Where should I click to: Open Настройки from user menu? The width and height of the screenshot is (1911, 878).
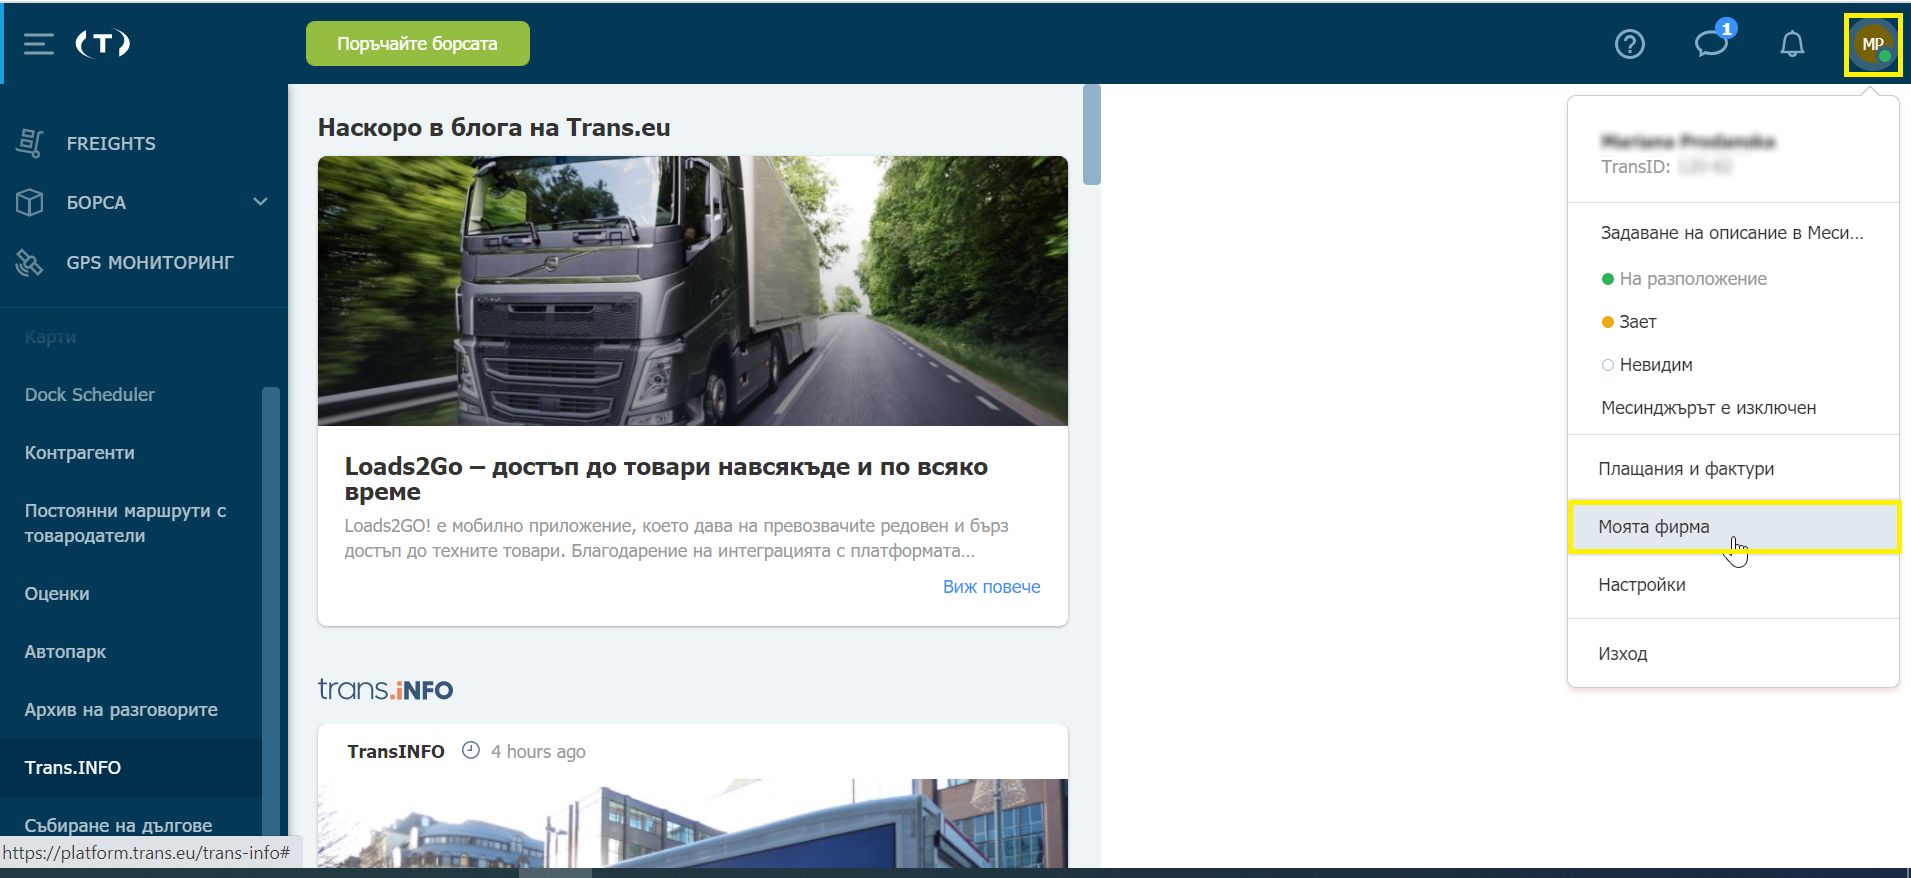click(1733, 585)
